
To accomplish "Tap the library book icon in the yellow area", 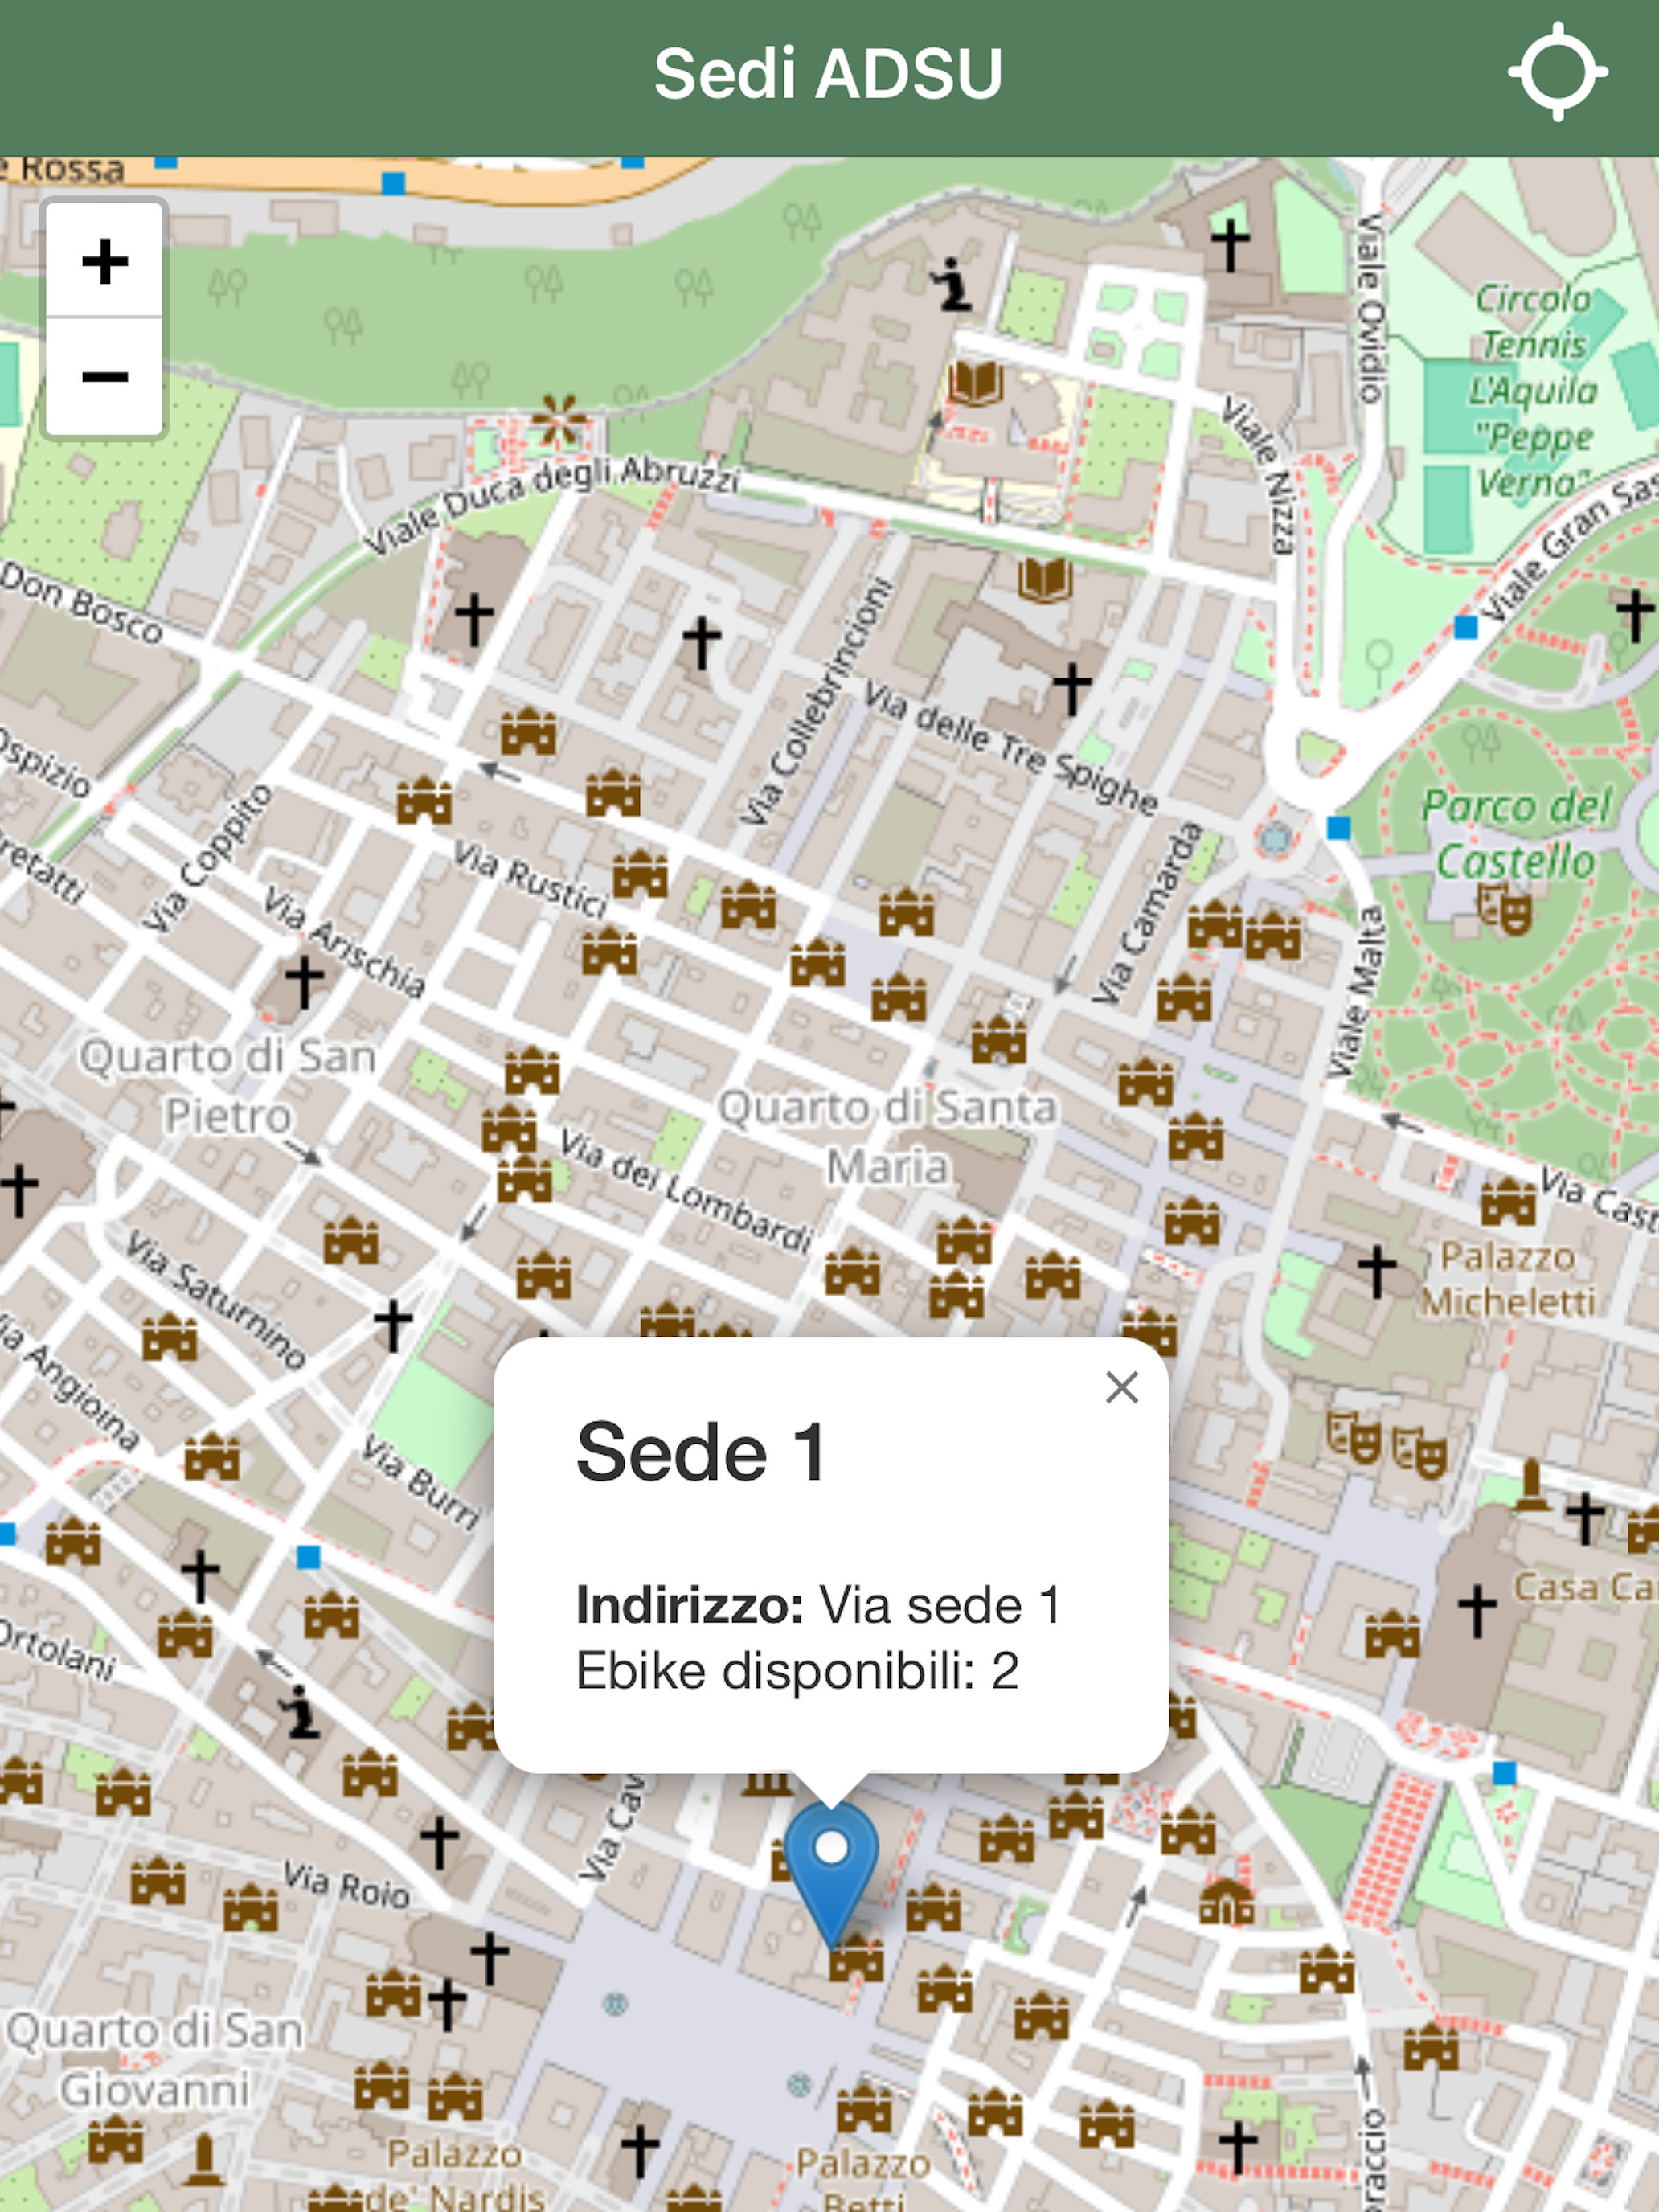I will 976,382.
